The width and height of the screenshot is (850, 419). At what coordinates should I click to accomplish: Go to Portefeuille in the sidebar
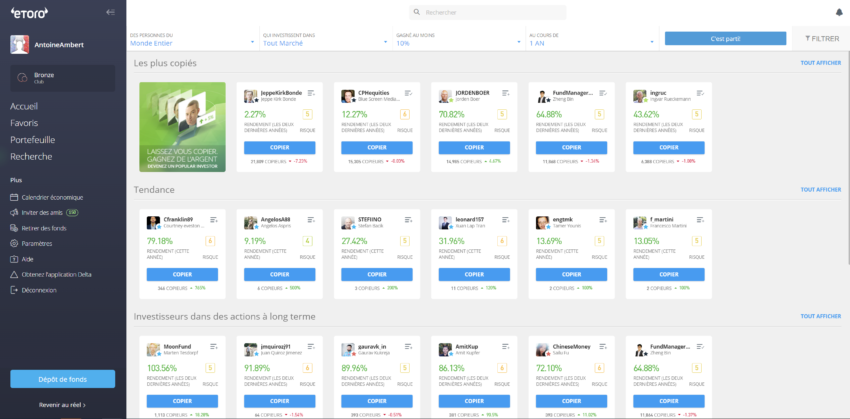(32, 140)
